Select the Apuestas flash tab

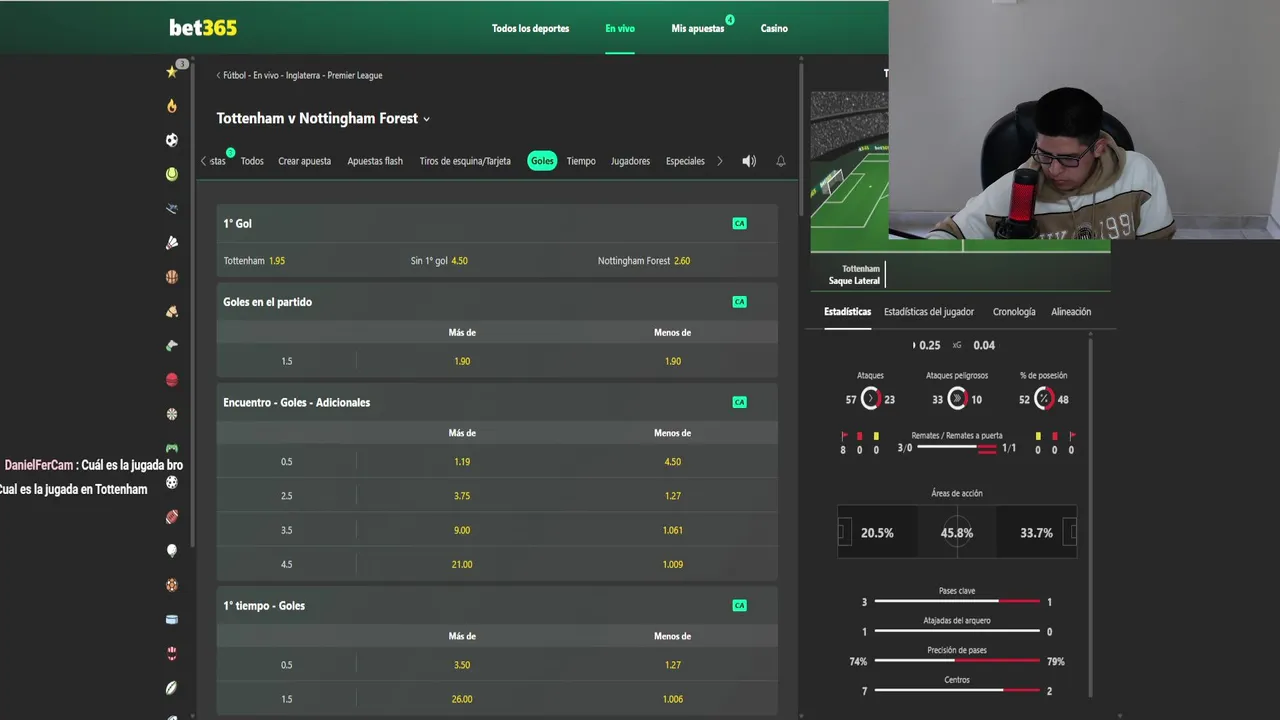[375, 161]
